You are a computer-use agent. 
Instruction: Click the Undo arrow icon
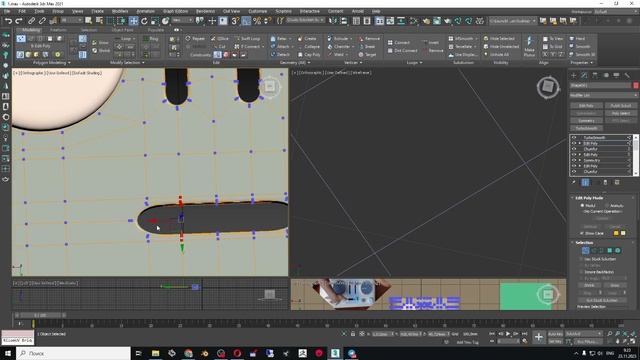pyautogui.click(x=8, y=21)
